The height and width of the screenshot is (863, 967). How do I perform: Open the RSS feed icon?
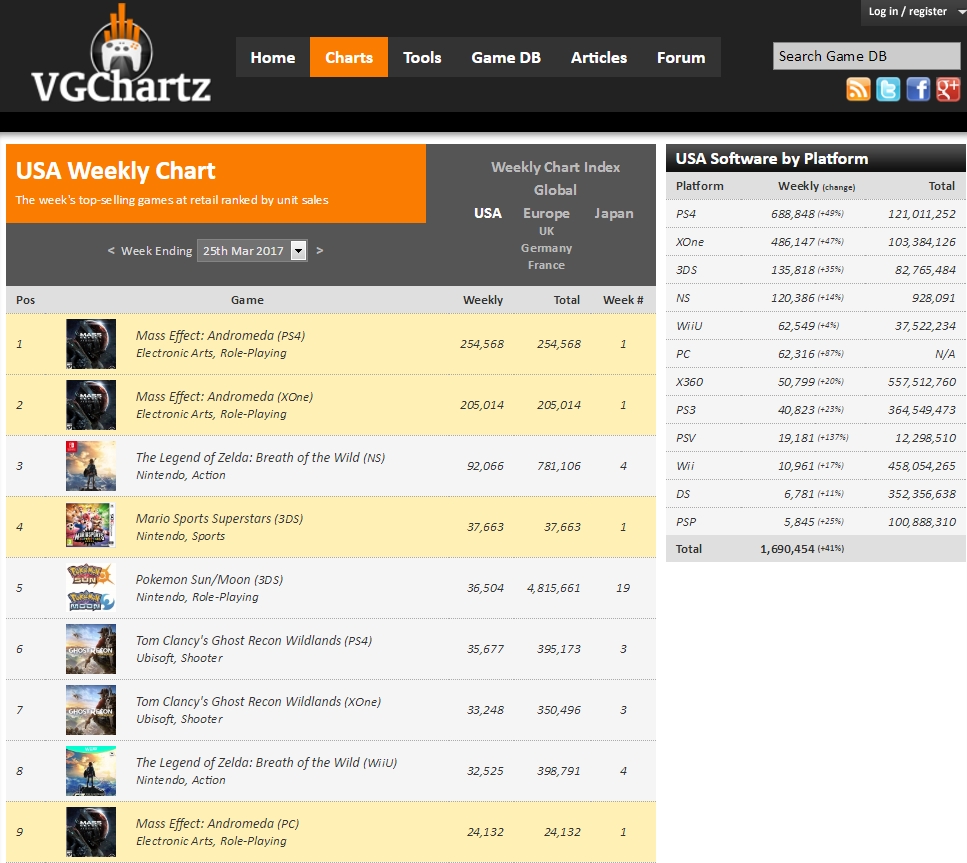(858, 89)
